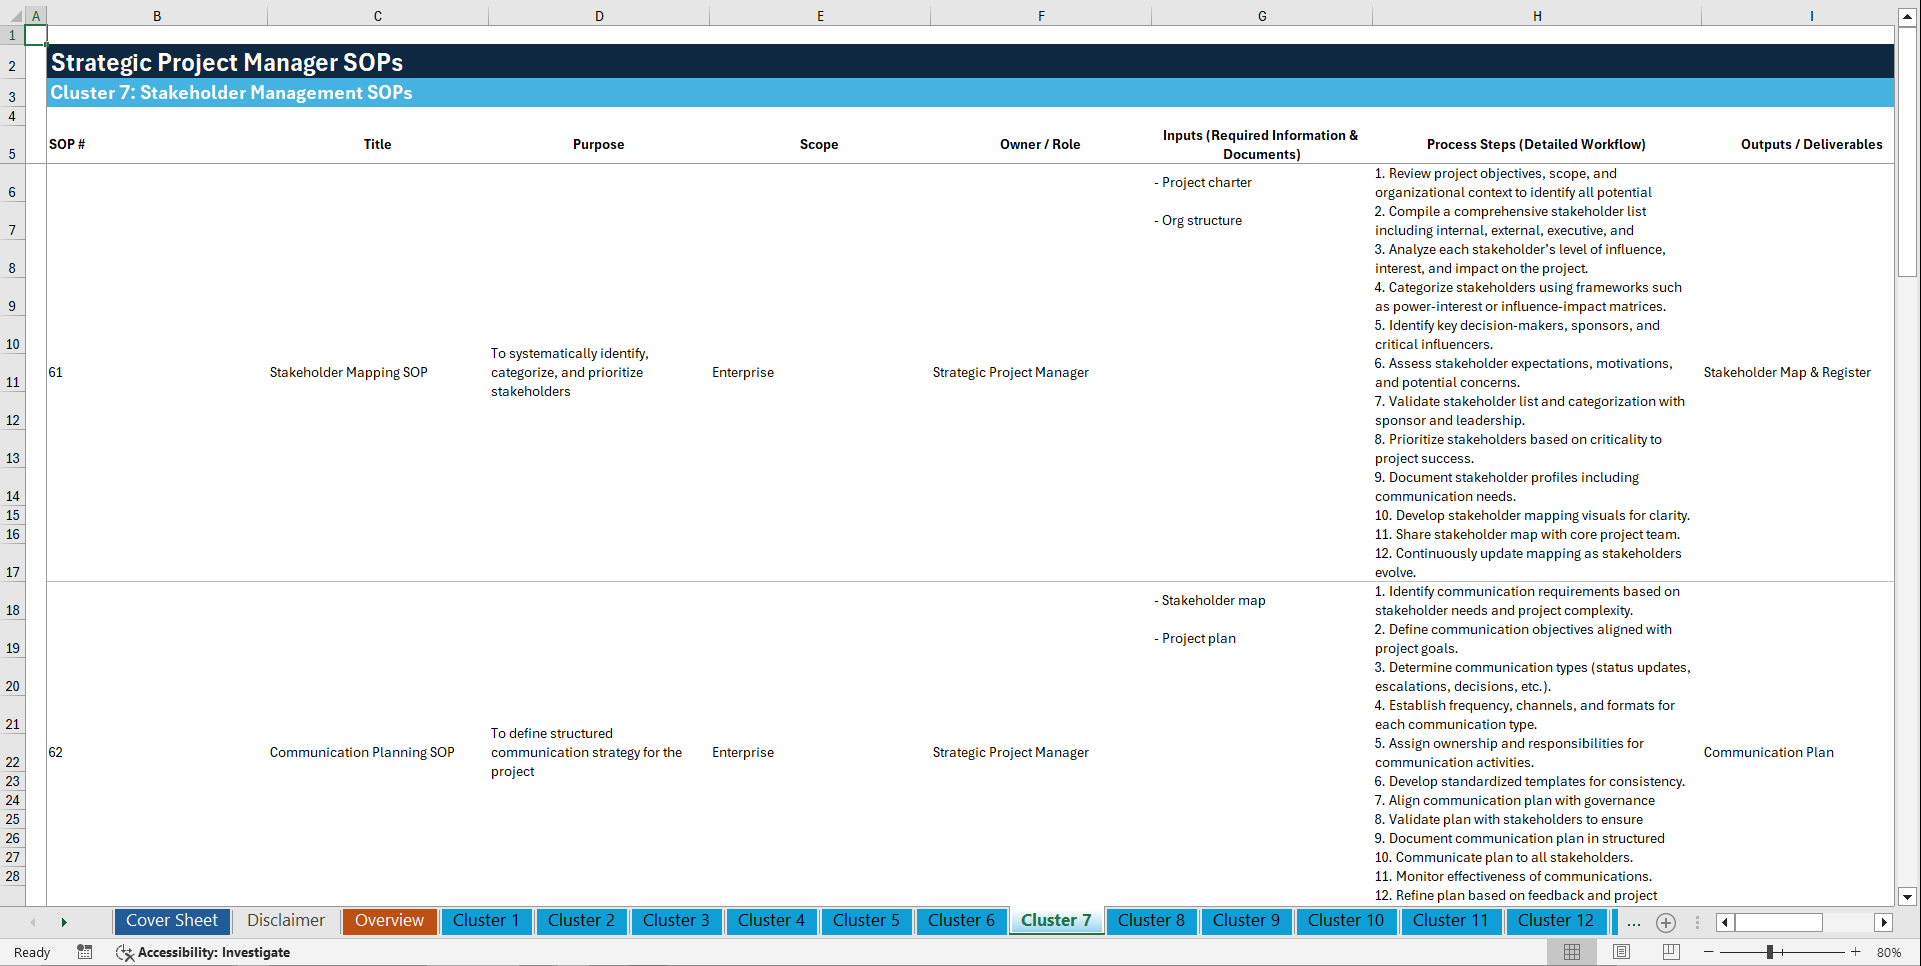The width and height of the screenshot is (1921, 966).
Task: Click vertical scrollbar up arrow
Action: coord(1907,16)
